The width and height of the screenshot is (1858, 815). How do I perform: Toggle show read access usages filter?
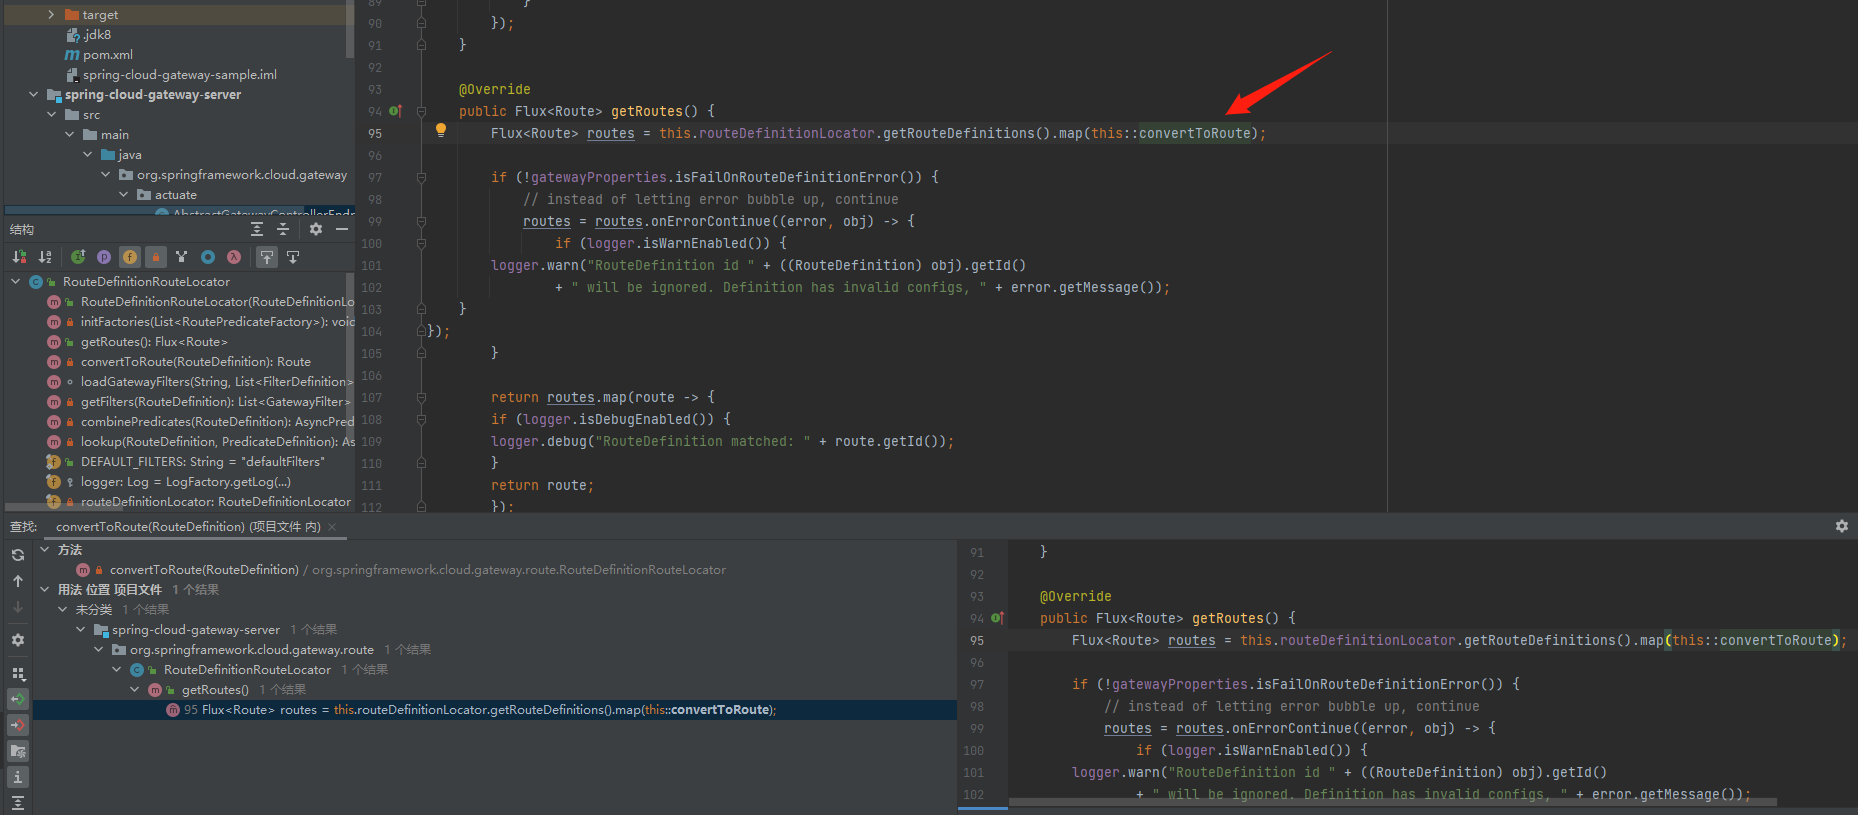click(x=18, y=699)
